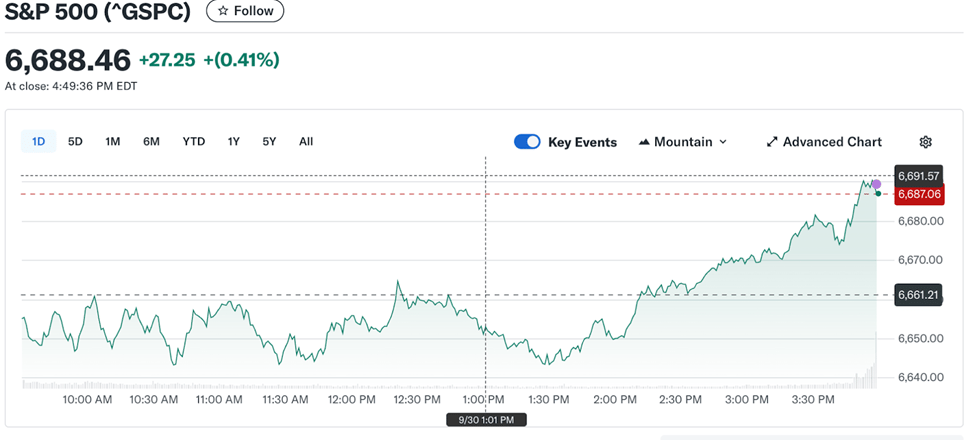Image resolution: width=975 pixels, height=440 pixels.
Task: Toggle the Key Events switch off
Action: 527,142
